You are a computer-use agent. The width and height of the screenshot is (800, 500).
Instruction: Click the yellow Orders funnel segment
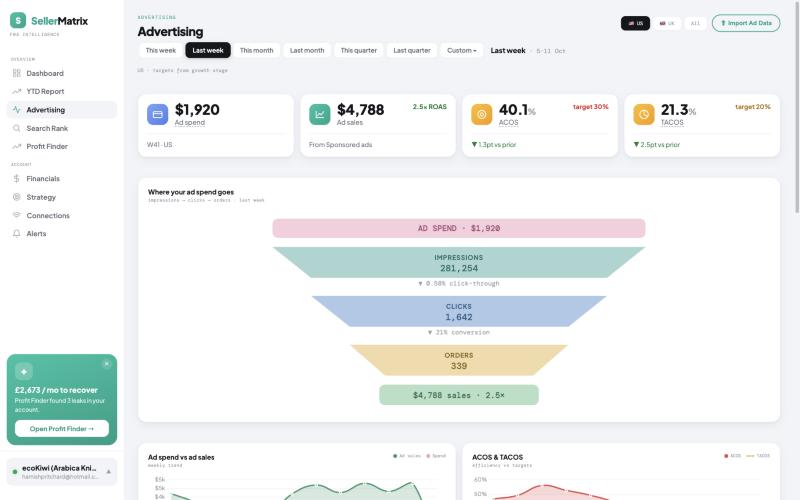(459, 361)
